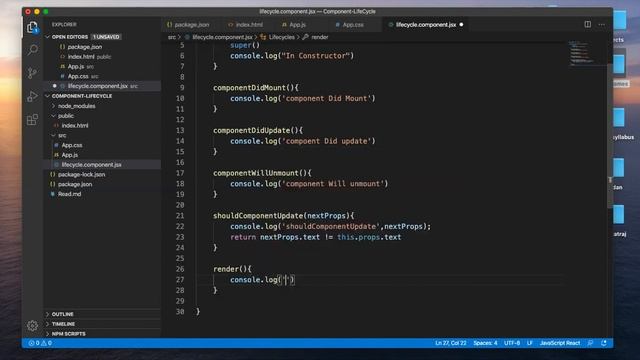Select the lifecycle.component.jsx editor tab
This screenshot has width=640, height=360.
[426, 24]
